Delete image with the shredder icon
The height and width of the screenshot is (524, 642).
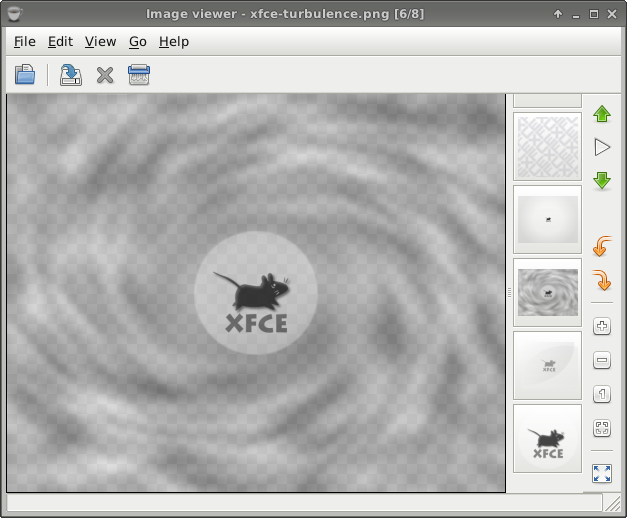coord(139,75)
